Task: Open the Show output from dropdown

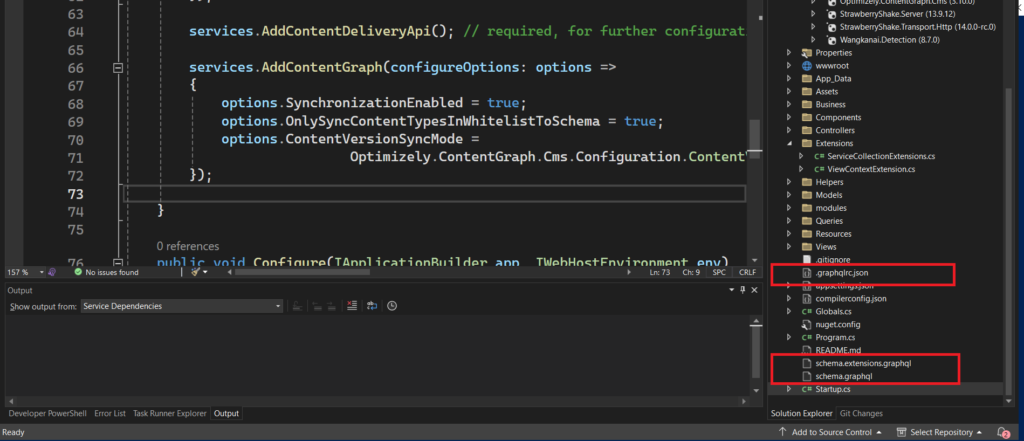Action: [182, 306]
